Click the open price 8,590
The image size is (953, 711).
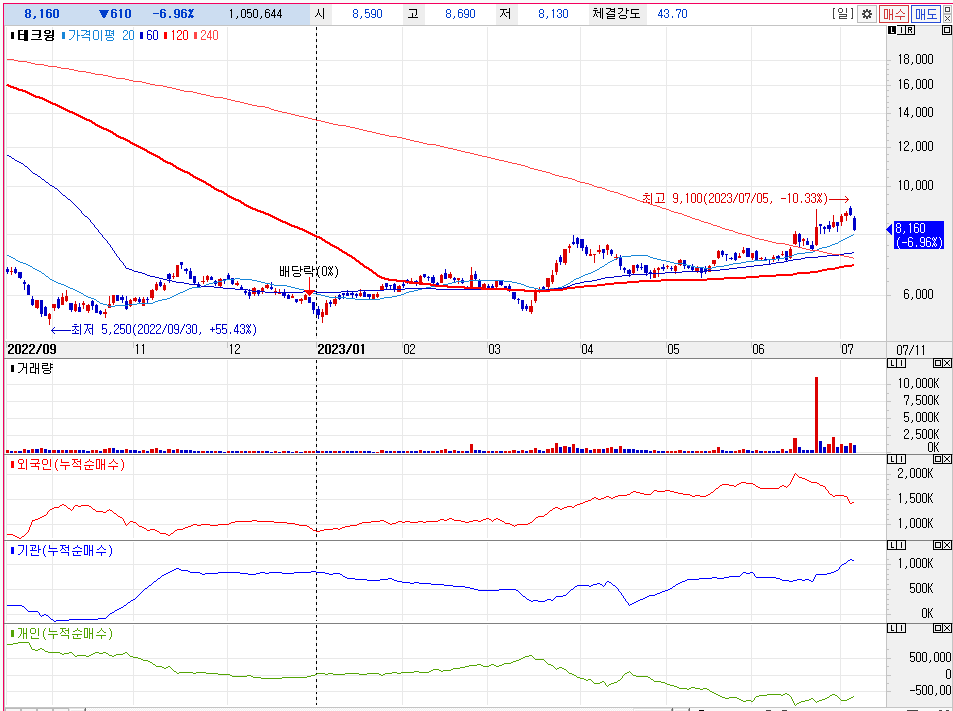[x=367, y=13]
